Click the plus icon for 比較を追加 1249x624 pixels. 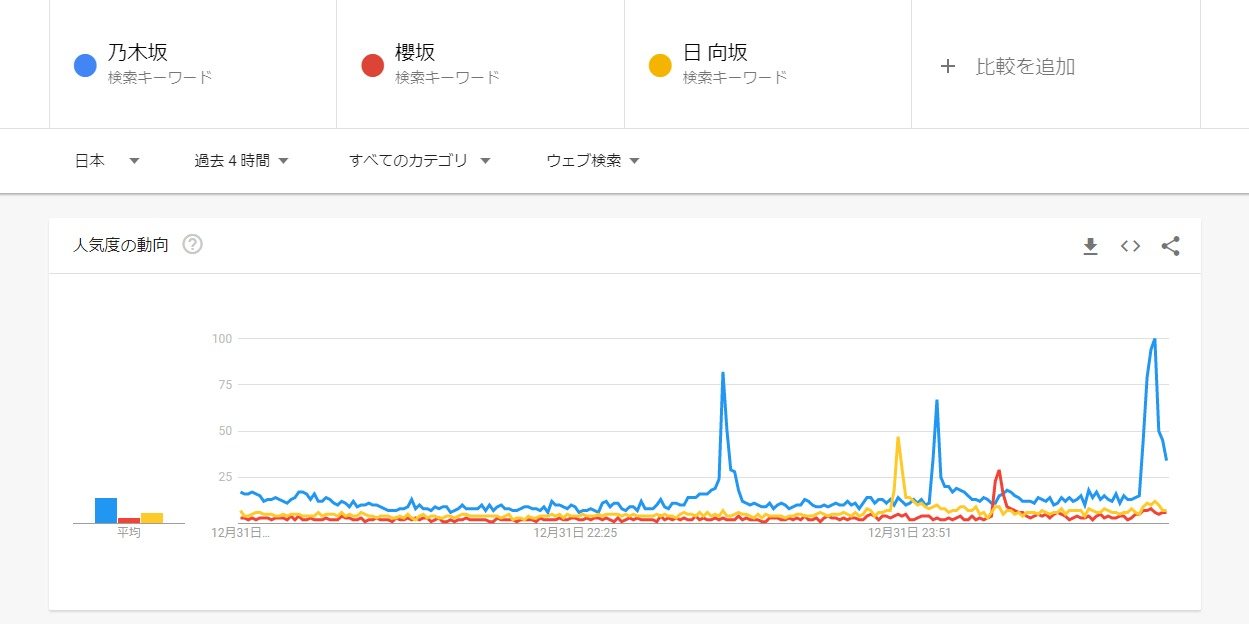click(x=948, y=66)
